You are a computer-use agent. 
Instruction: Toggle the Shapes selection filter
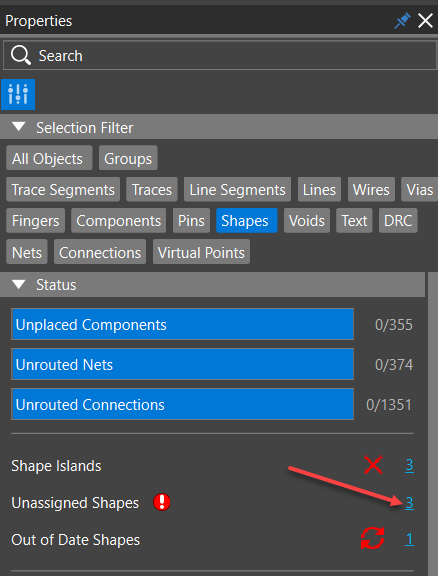click(246, 221)
